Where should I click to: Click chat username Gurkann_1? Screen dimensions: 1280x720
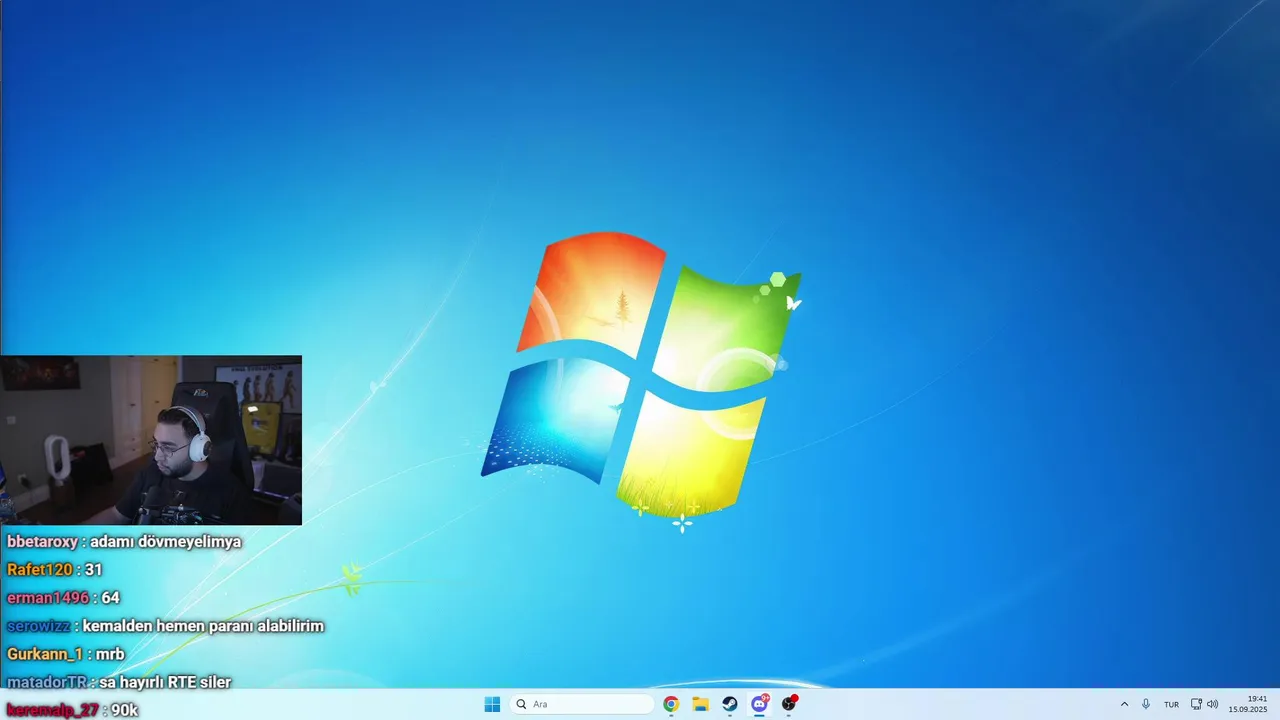pos(45,654)
